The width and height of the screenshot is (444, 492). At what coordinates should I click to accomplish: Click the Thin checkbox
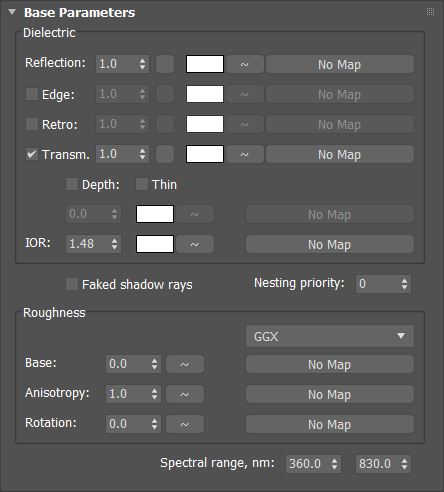(142, 184)
